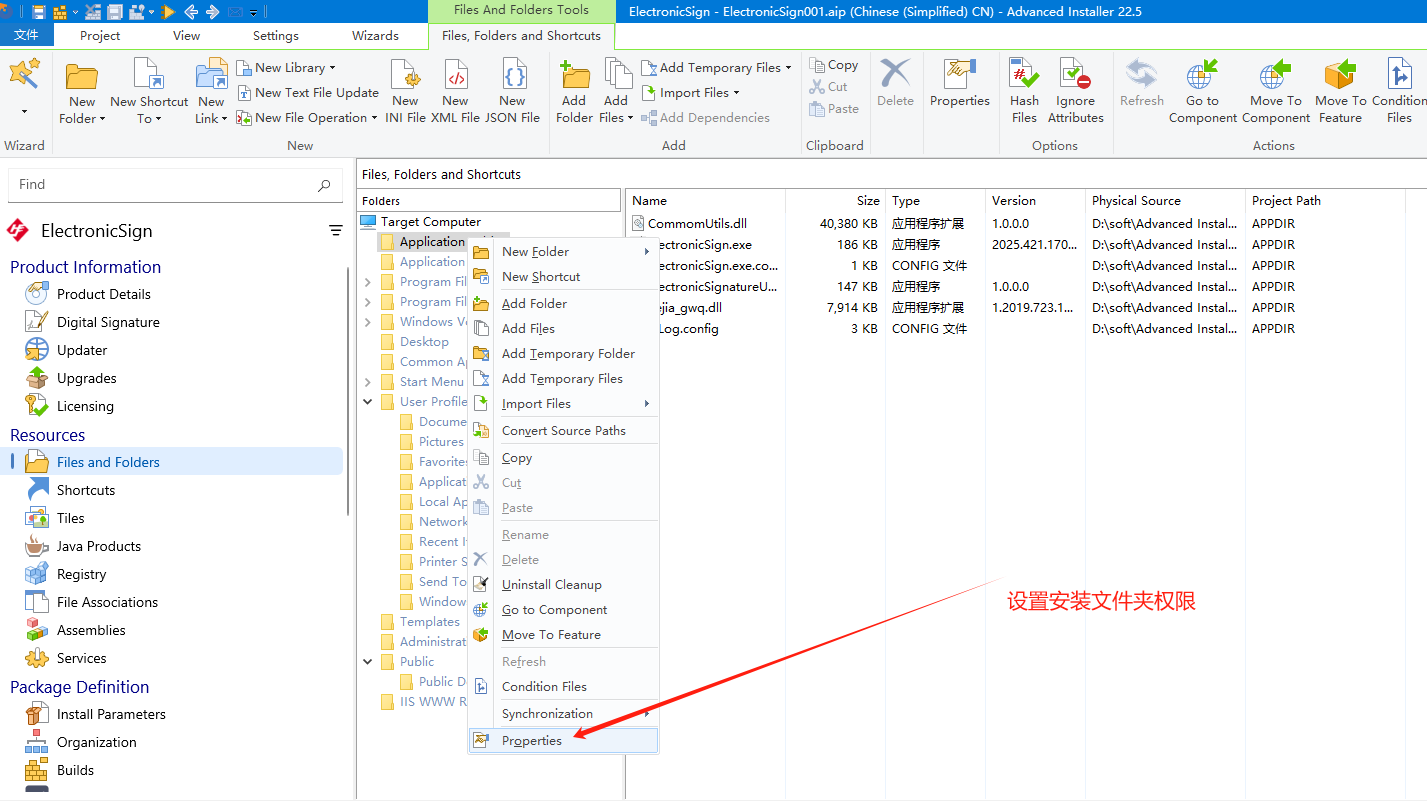Screen dimensions: 1427x801
Task: Expand the Start Menu tree folder
Action: tap(368, 381)
